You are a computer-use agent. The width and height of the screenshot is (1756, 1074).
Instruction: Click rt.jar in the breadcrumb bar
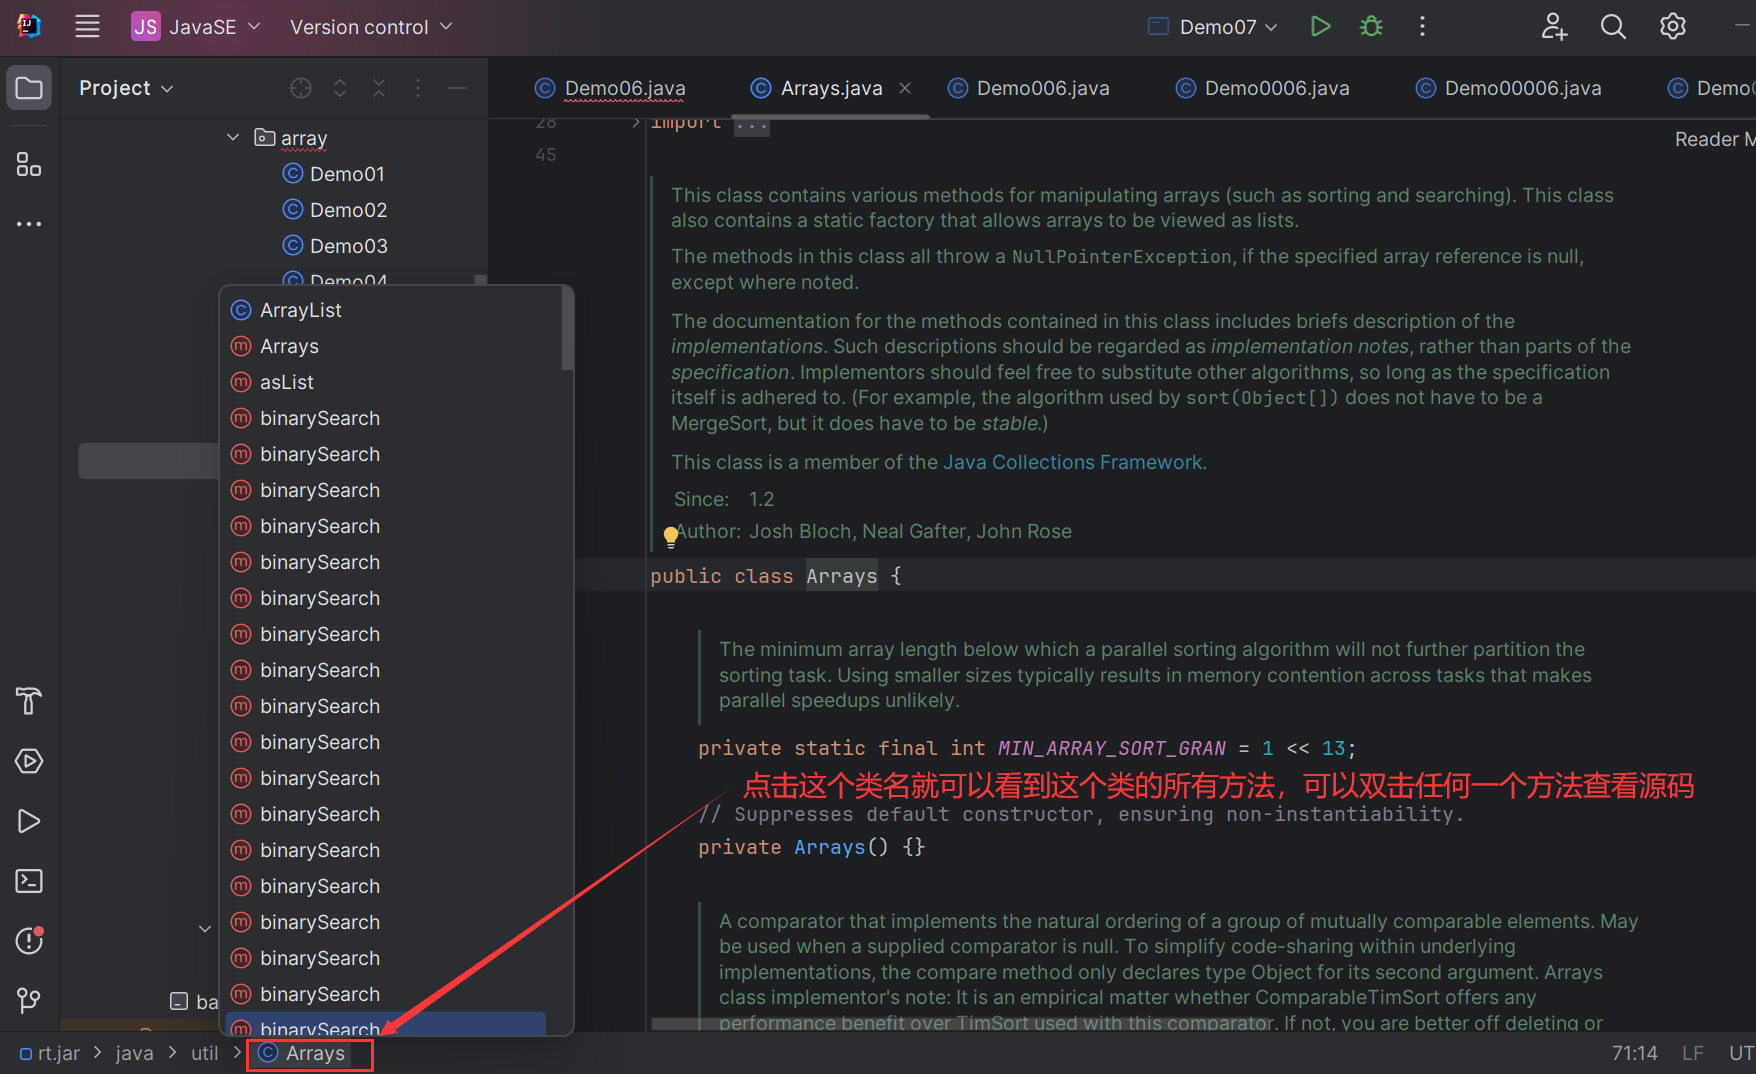(x=50, y=1053)
